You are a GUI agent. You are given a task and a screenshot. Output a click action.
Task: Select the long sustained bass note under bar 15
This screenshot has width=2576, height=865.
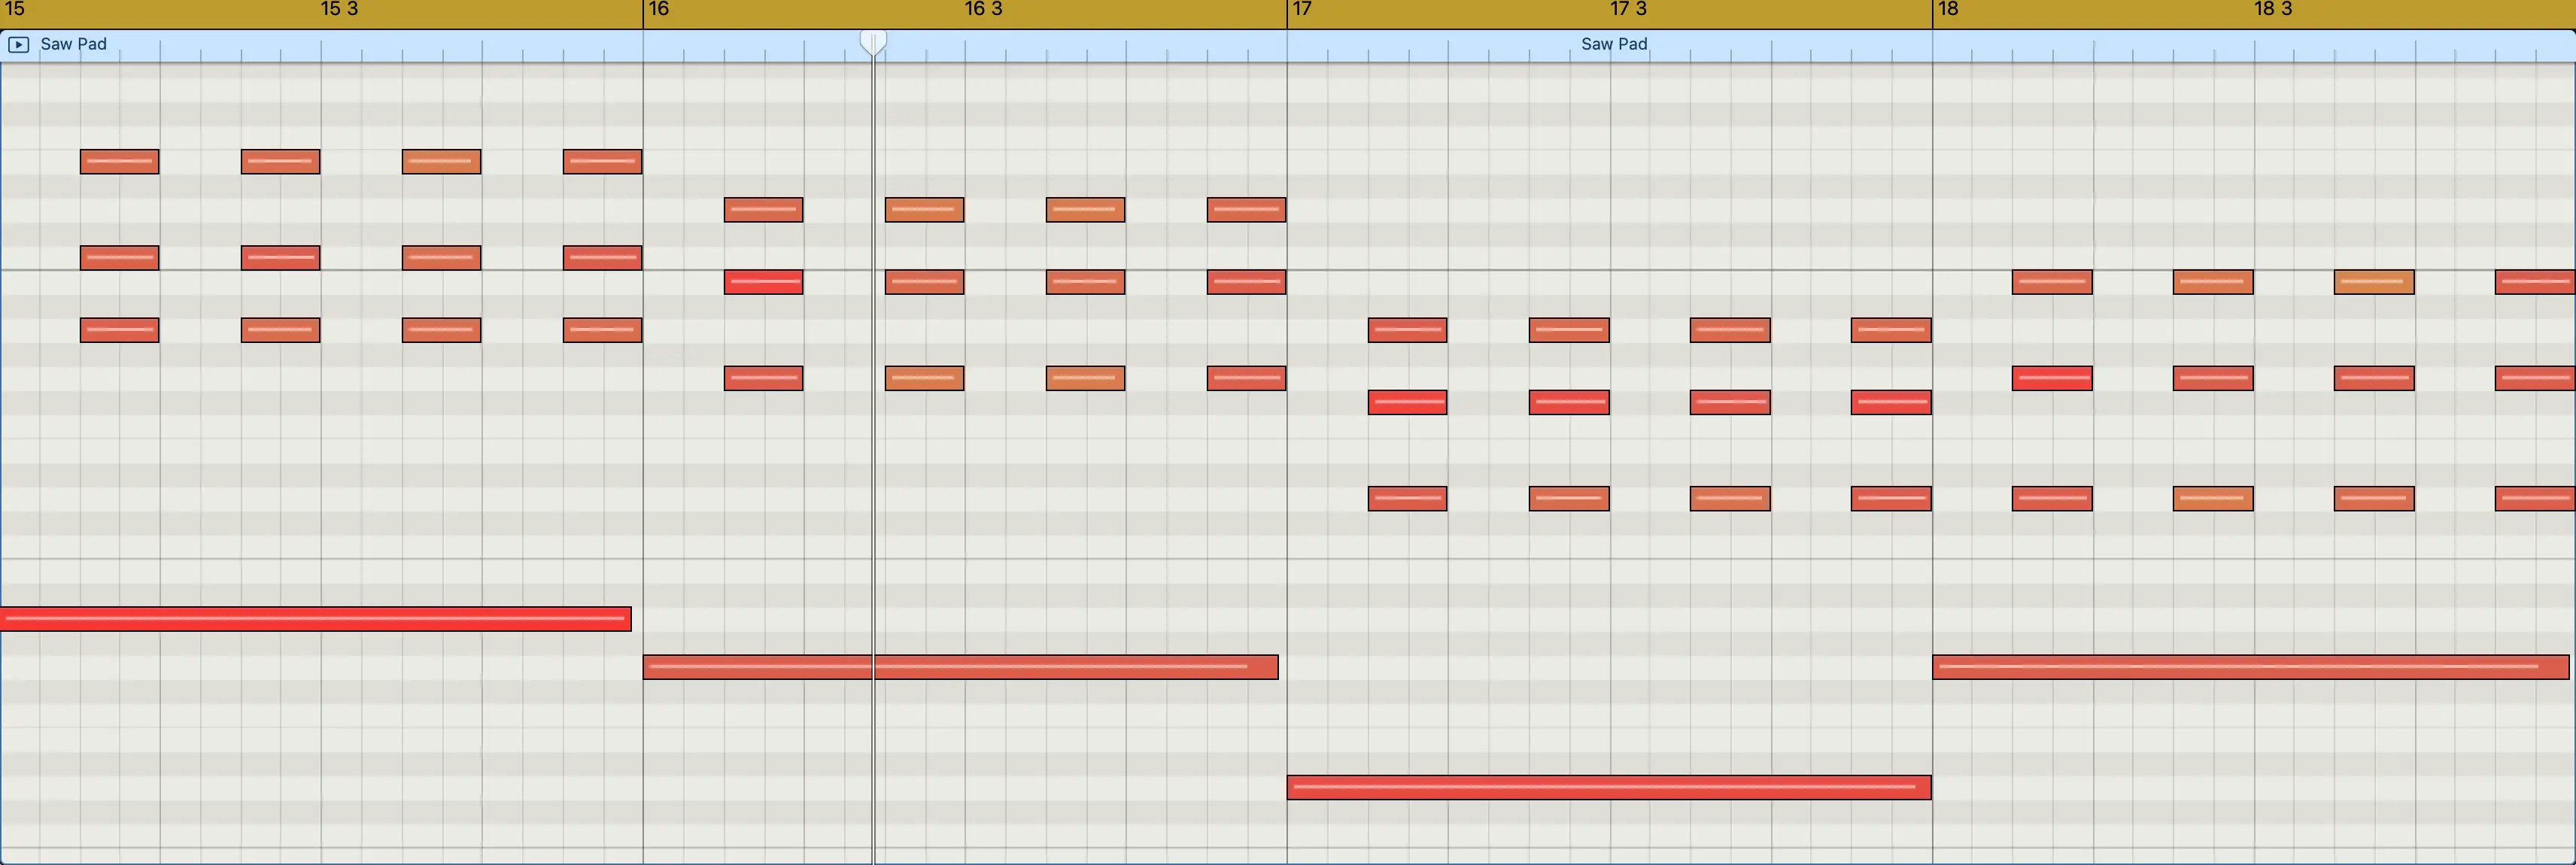click(x=315, y=619)
